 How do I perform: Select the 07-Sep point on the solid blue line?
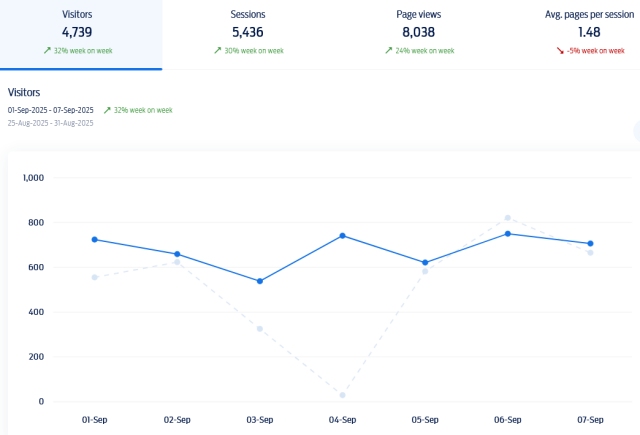point(590,243)
